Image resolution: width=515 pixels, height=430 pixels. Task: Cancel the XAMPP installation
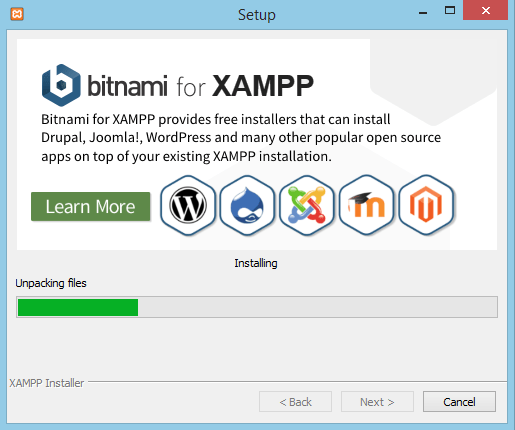click(x=459, y=402)
